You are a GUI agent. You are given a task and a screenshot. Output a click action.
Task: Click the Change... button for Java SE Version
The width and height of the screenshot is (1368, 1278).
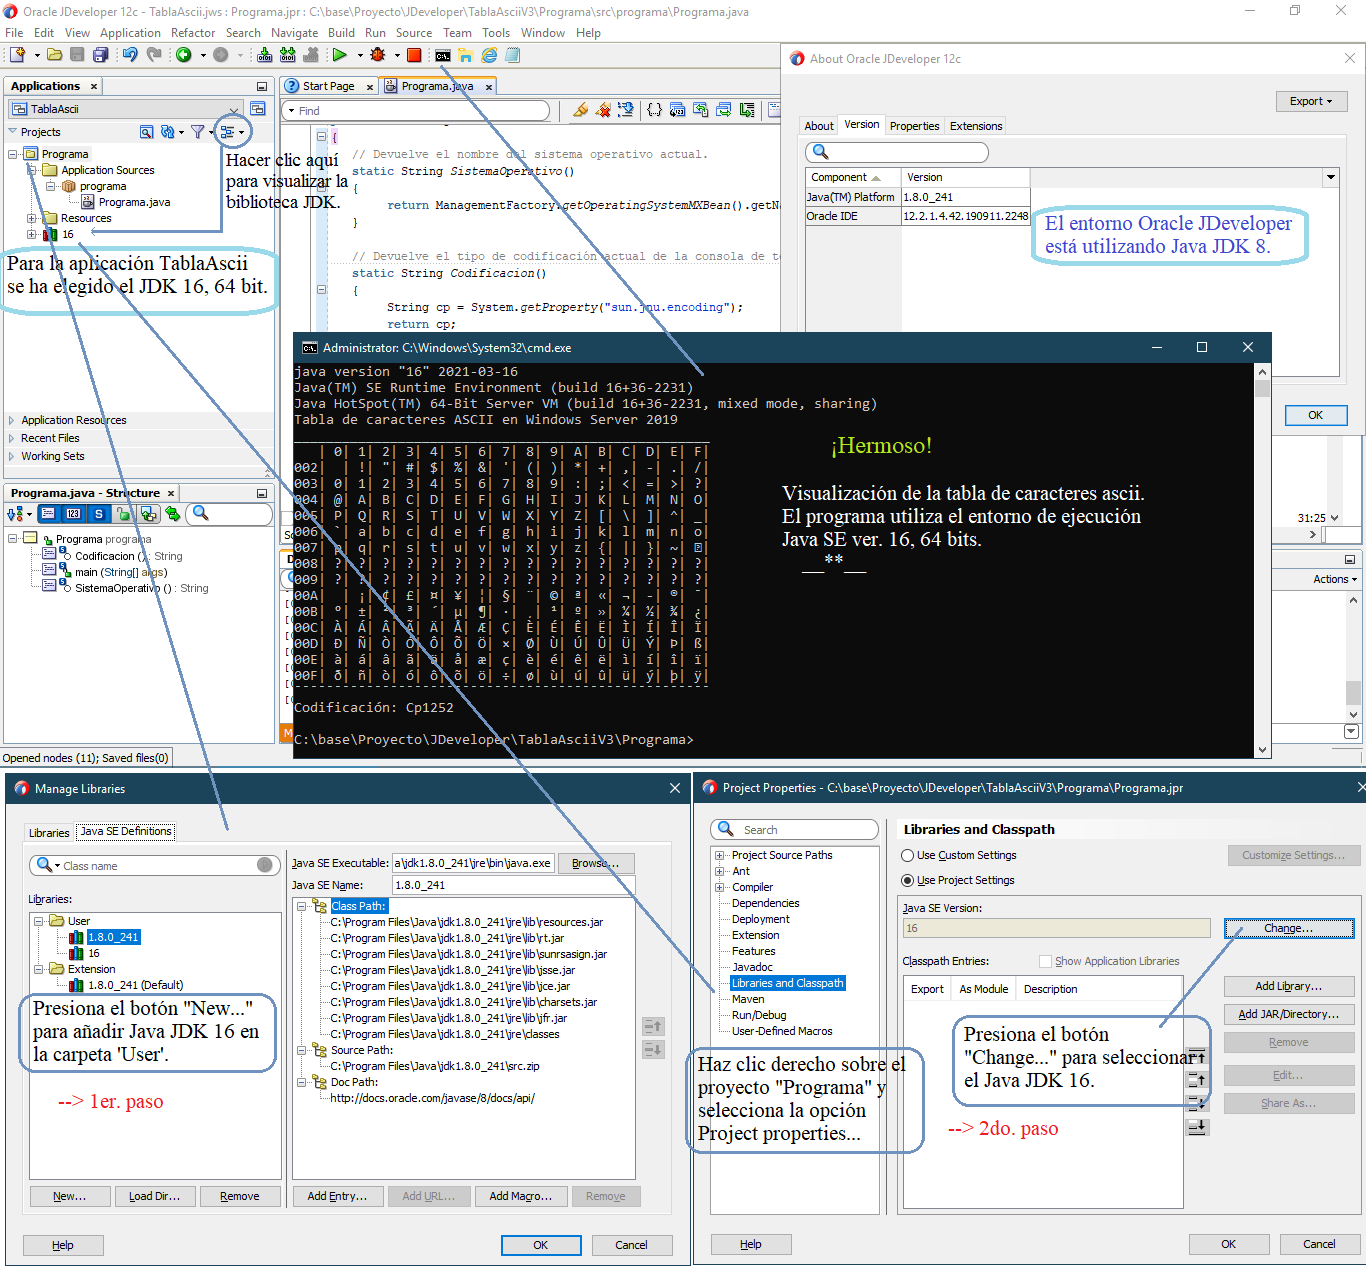[x=1289, y=929]
